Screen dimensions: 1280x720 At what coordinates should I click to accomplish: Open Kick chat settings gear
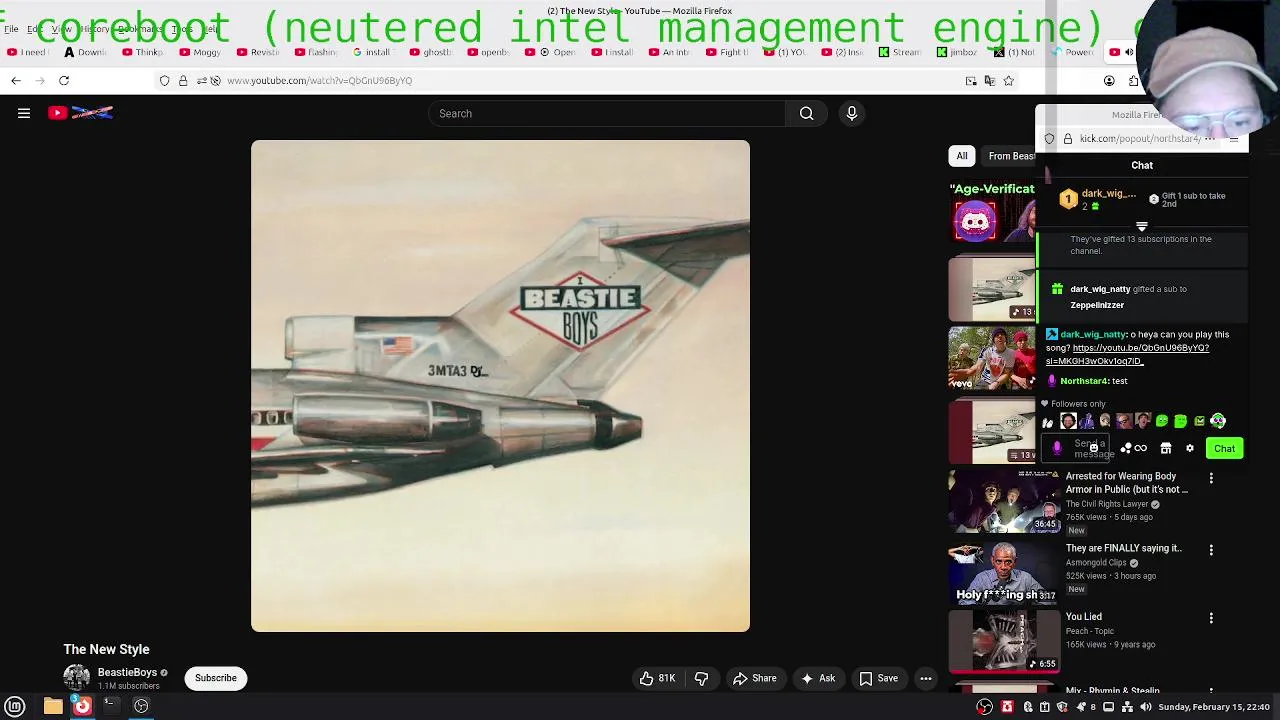point(1190,448)
